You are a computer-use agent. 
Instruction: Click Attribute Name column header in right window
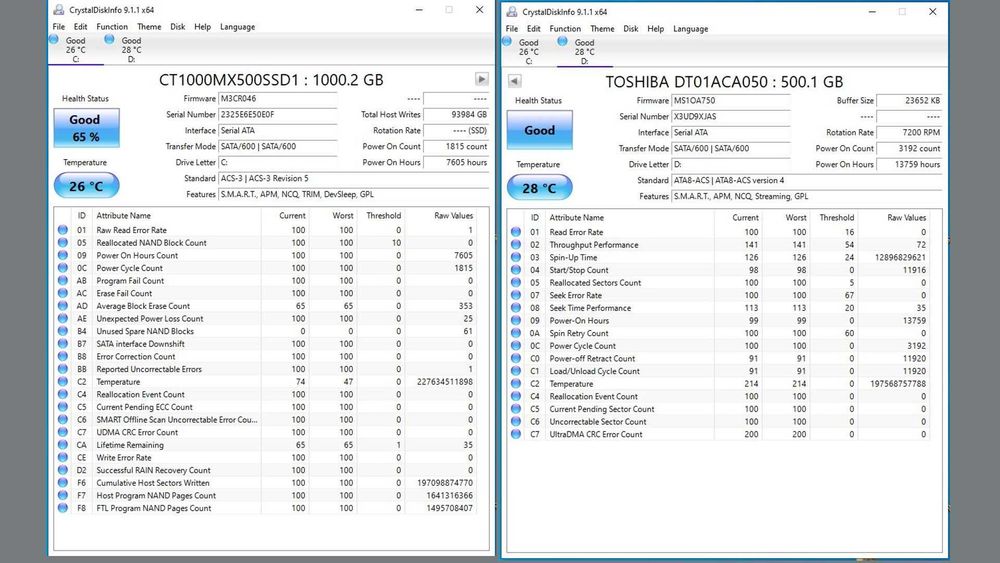tap(630, 217)
